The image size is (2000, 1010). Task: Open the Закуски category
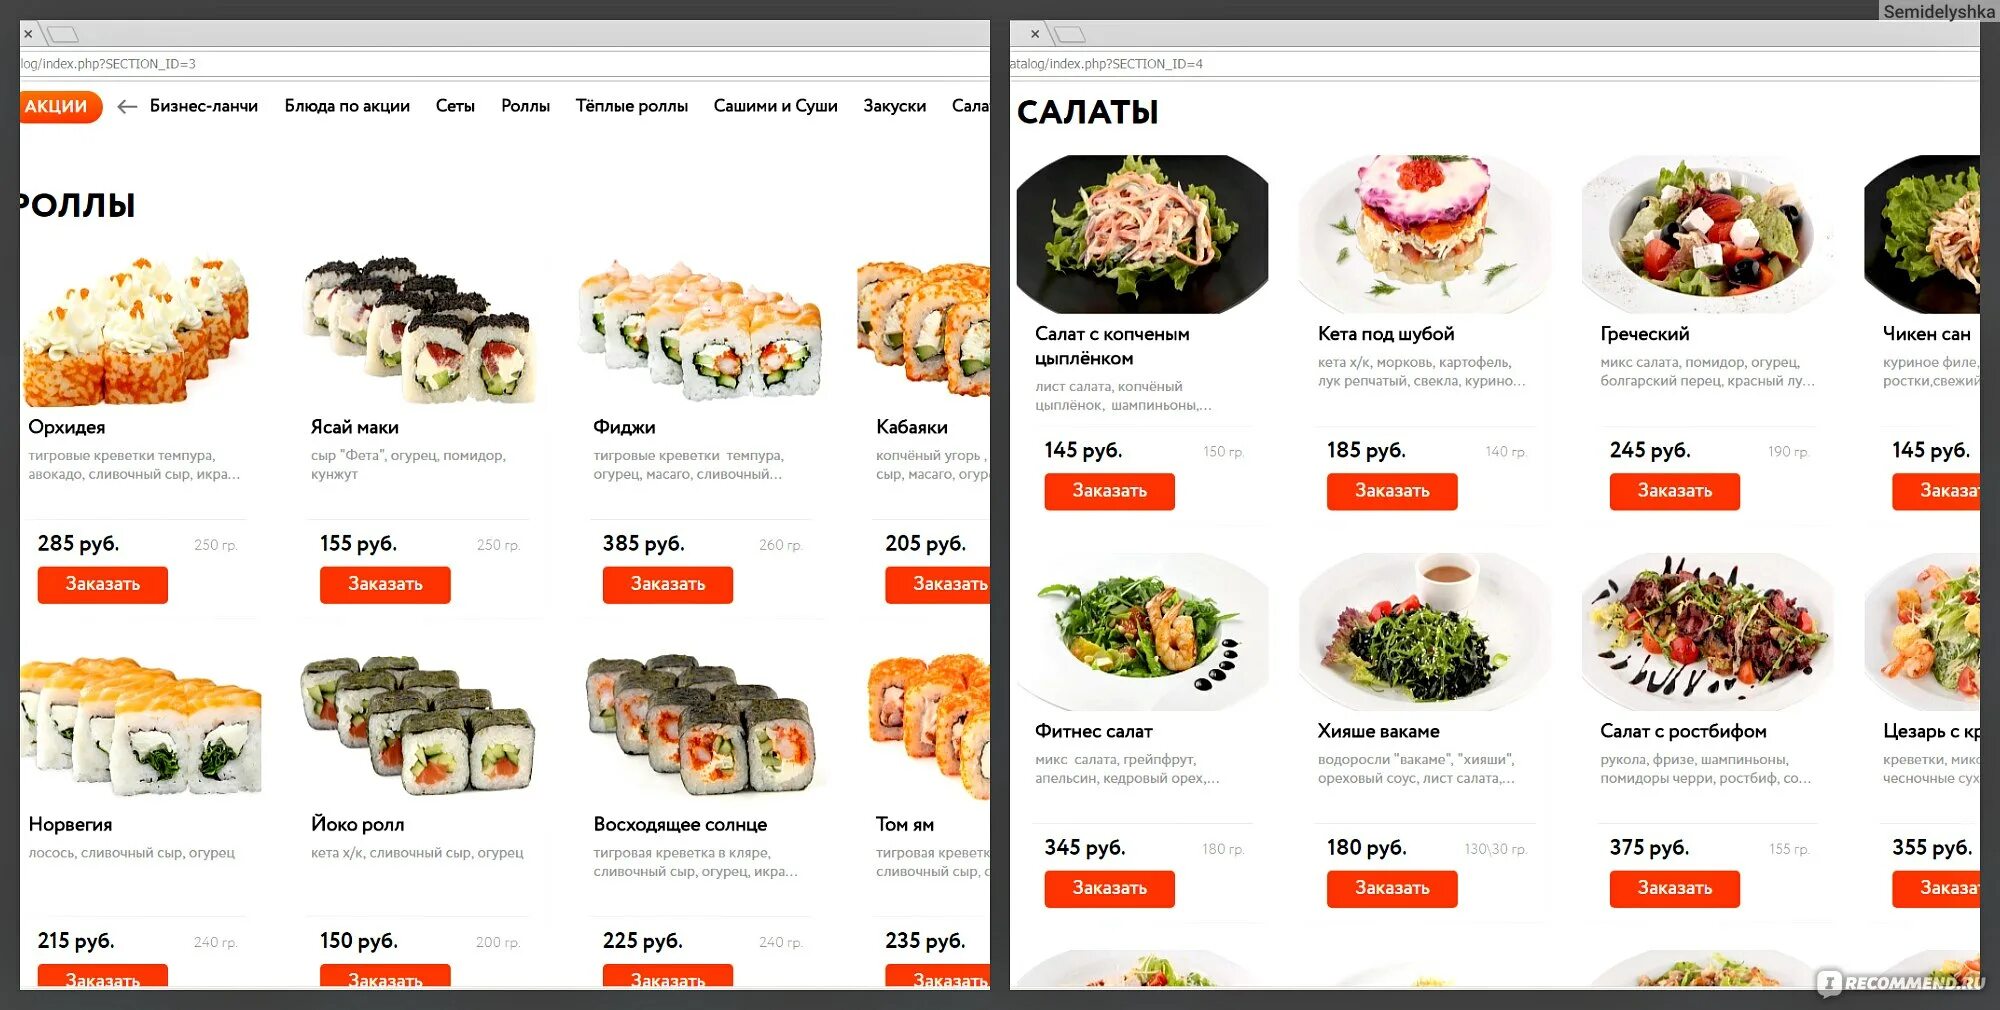click(x=895, y=106)
